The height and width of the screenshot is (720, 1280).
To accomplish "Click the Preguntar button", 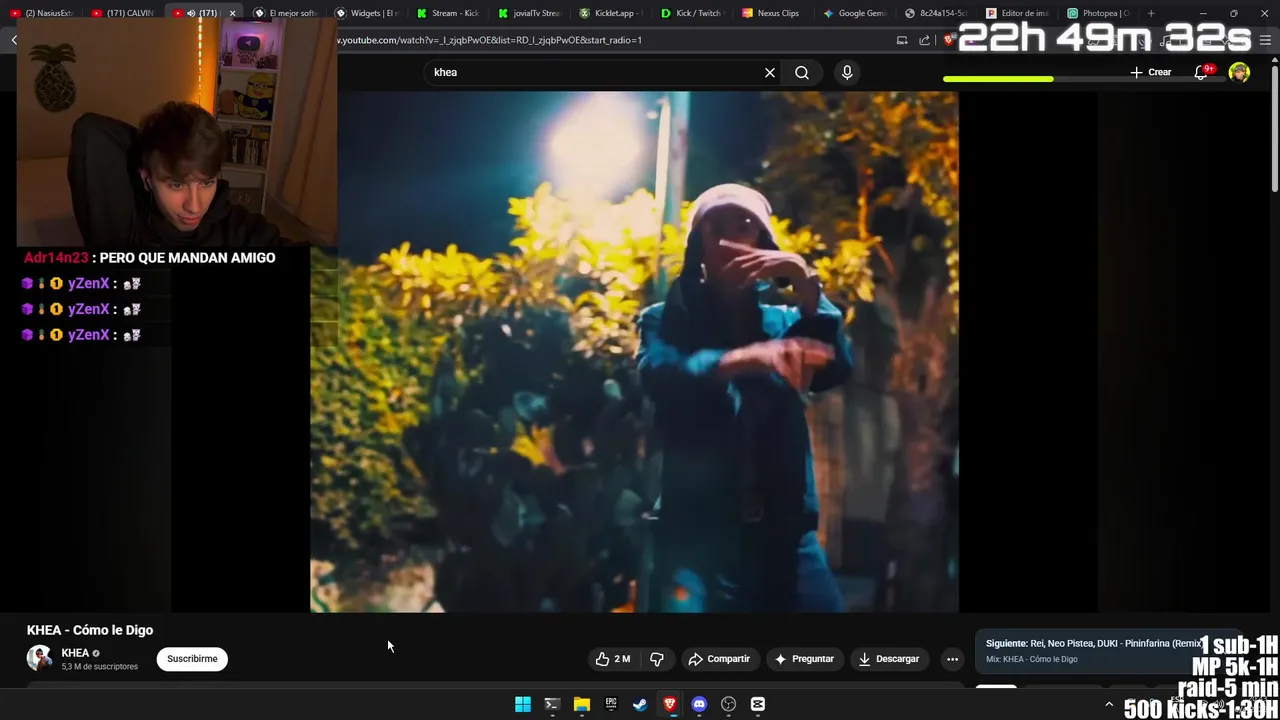I will (x=804, y=659).
